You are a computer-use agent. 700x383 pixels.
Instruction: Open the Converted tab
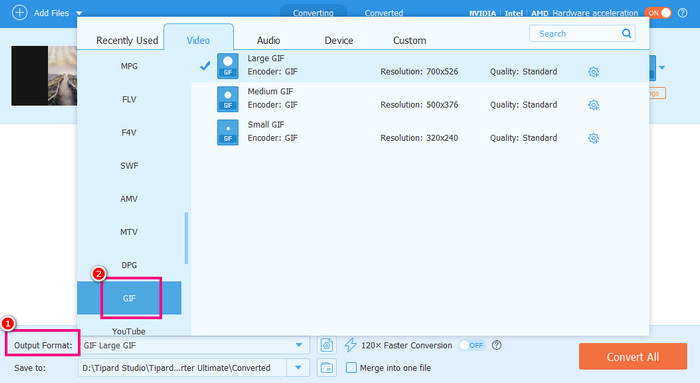384,13
